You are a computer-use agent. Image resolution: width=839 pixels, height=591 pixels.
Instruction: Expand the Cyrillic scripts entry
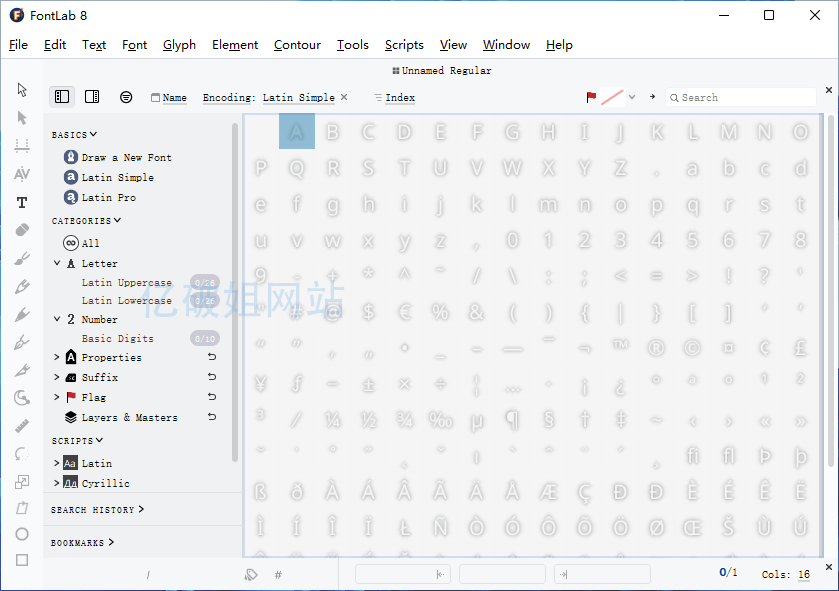tap(57, 481)
